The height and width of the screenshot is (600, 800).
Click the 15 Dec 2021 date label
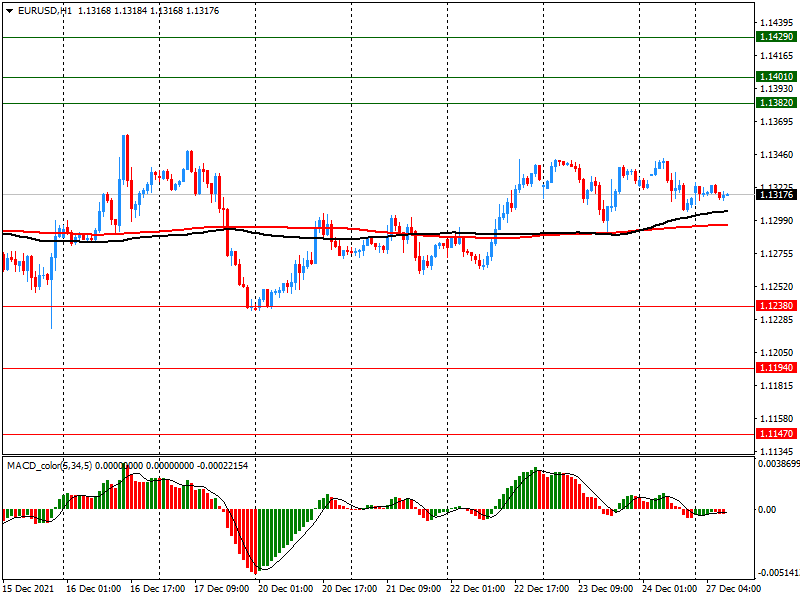click(x=28, y=589)
